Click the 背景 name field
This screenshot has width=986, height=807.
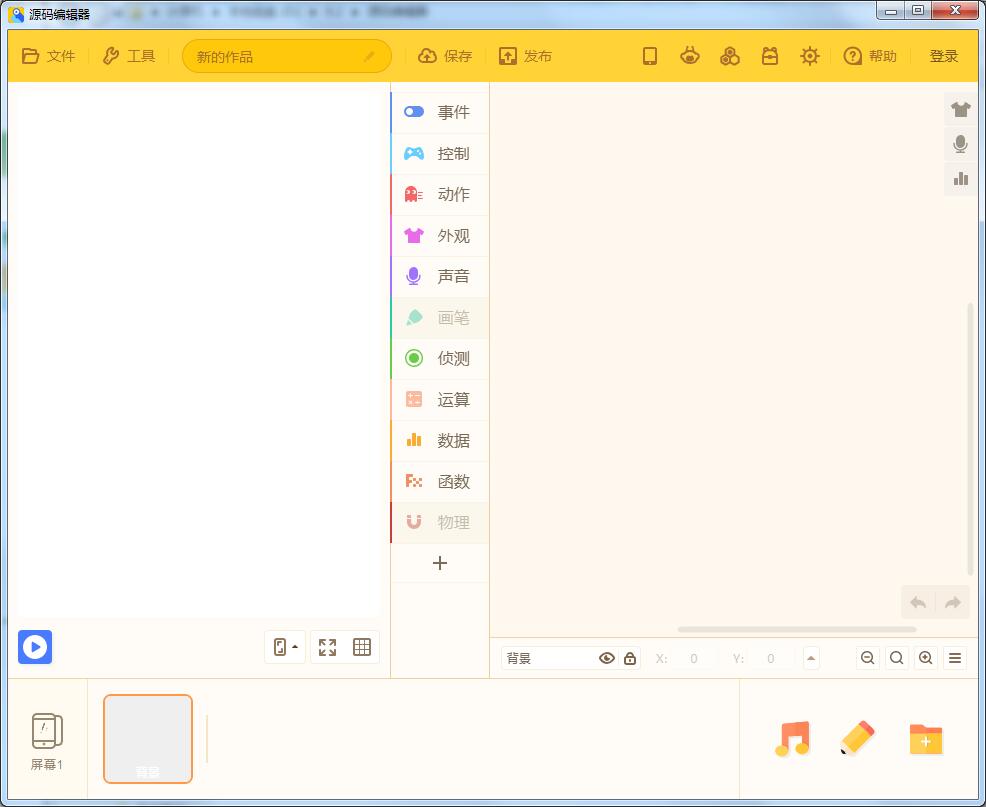[549, 659]
